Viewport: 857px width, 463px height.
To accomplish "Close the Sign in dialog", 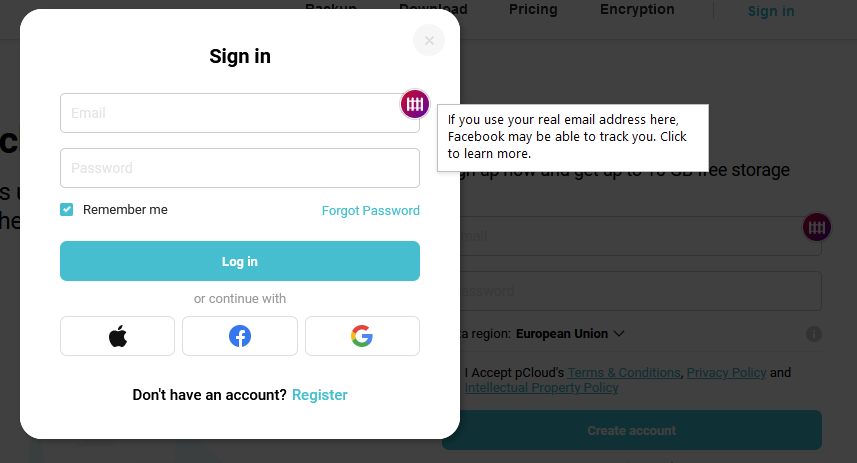I will click(429, 40).
